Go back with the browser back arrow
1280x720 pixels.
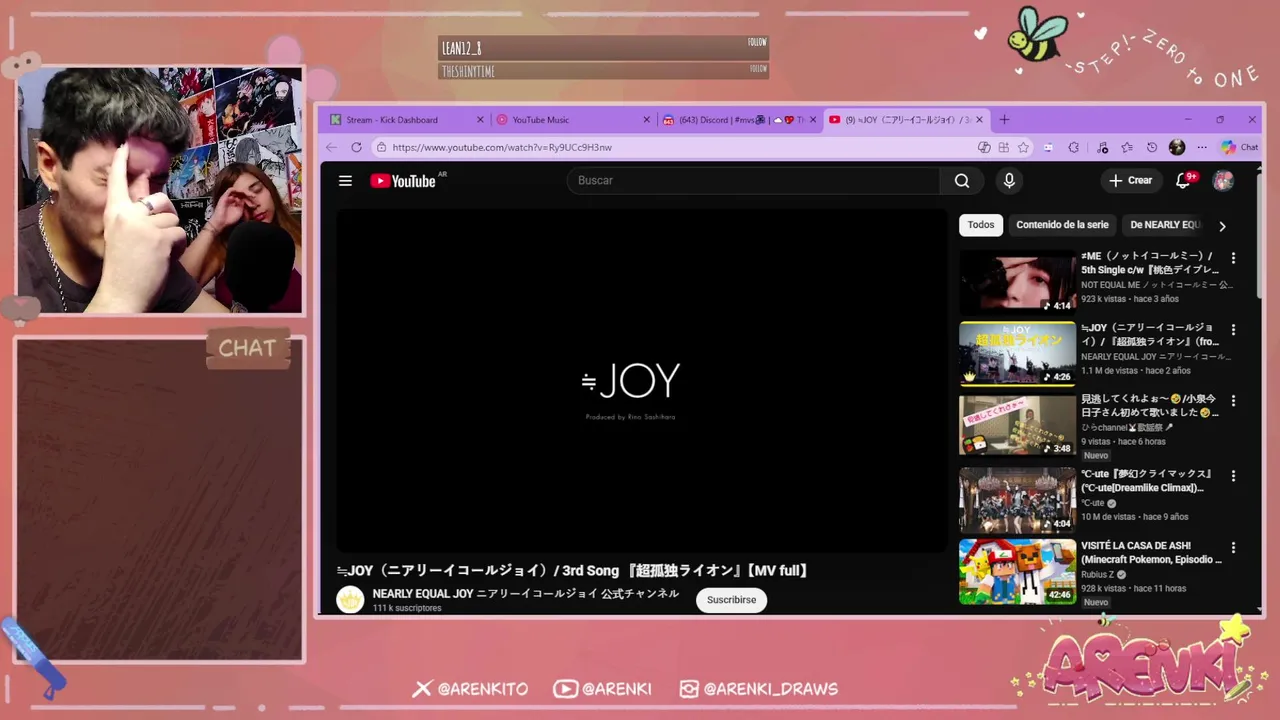[332, 147]
